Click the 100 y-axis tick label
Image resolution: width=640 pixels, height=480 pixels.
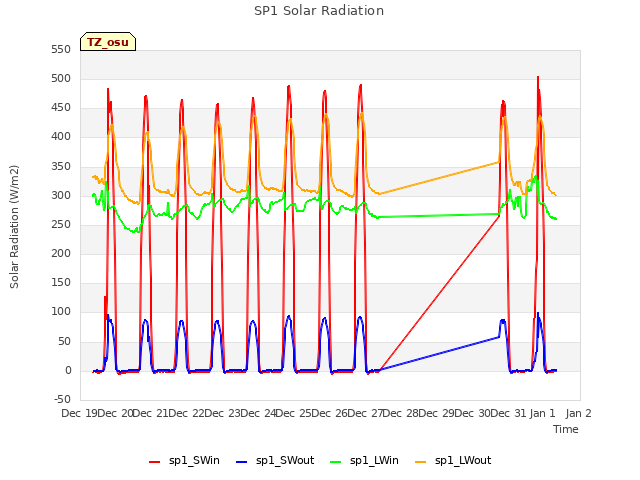pos(61,312)
